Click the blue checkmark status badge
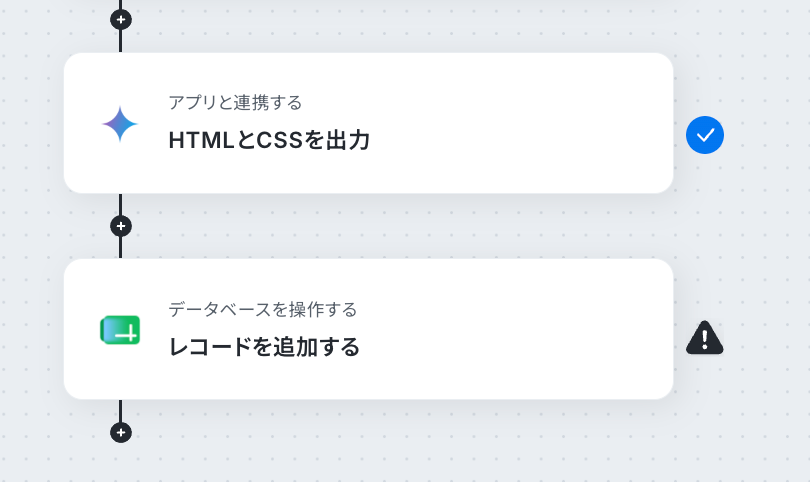This screenshot has width=810, height=482. pyautogui.click(x=705, y=135)
